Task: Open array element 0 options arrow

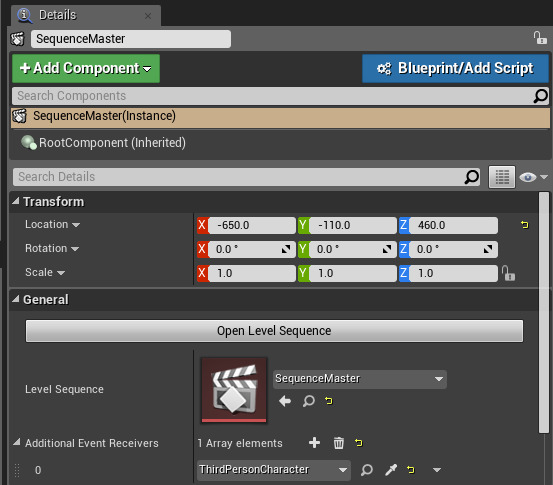Action: 437,470
